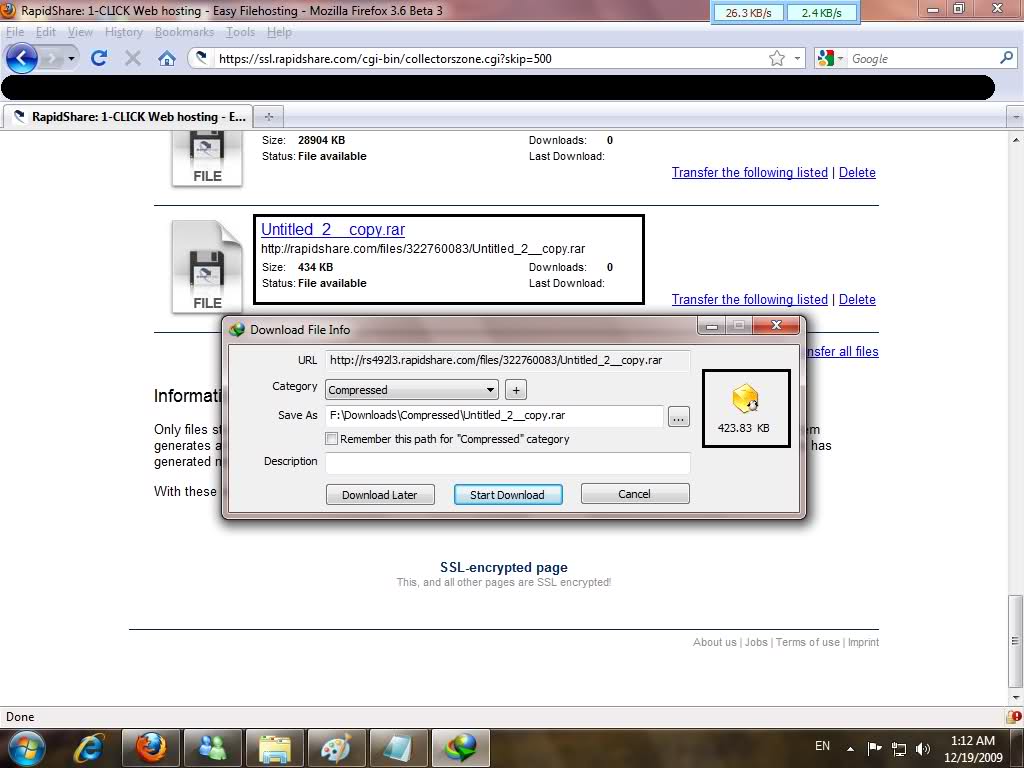Click the Start Download button
1024x768 pixels.
coord(507,494)
